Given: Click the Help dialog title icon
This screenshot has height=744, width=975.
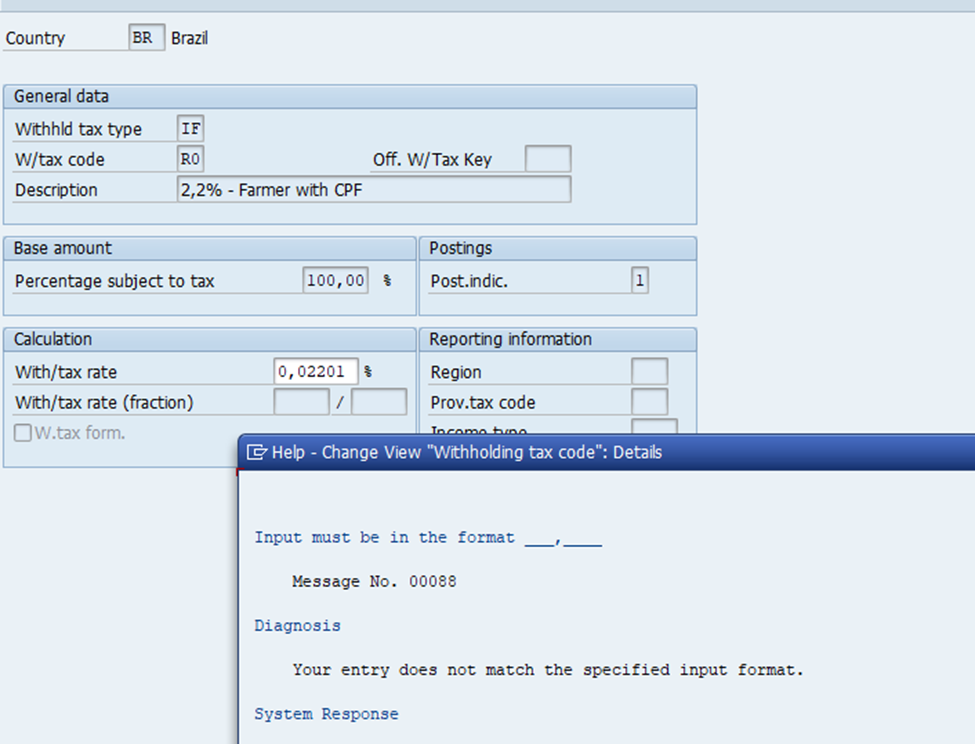Looking at the screenshot, I should [257, 452].
